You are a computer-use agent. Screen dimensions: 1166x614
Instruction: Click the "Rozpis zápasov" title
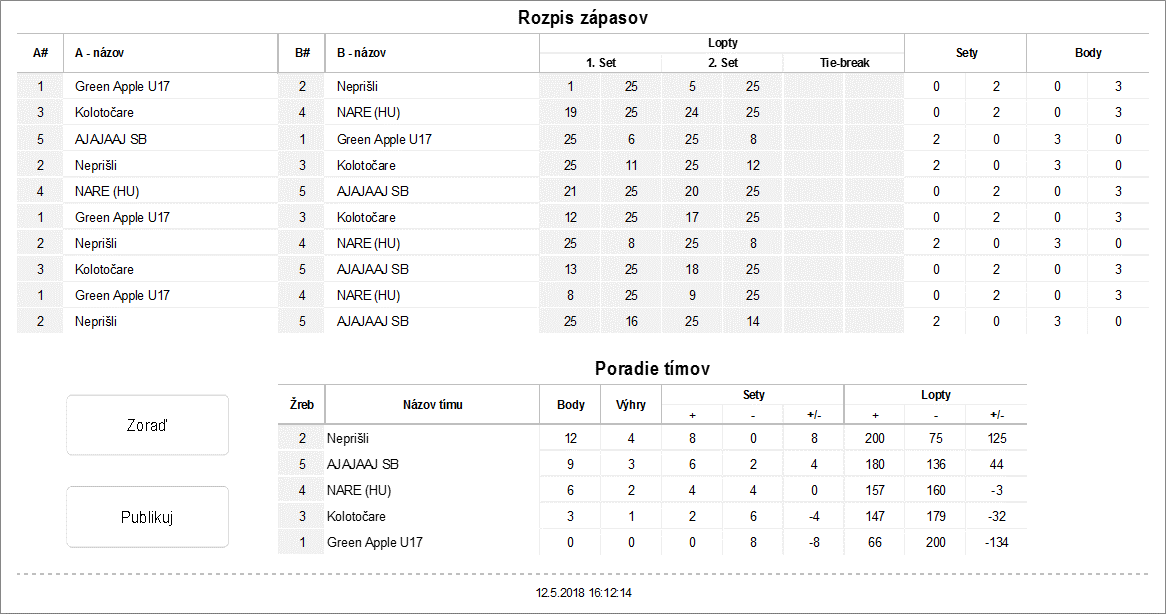pyautogui.click(x=583, y=18)
